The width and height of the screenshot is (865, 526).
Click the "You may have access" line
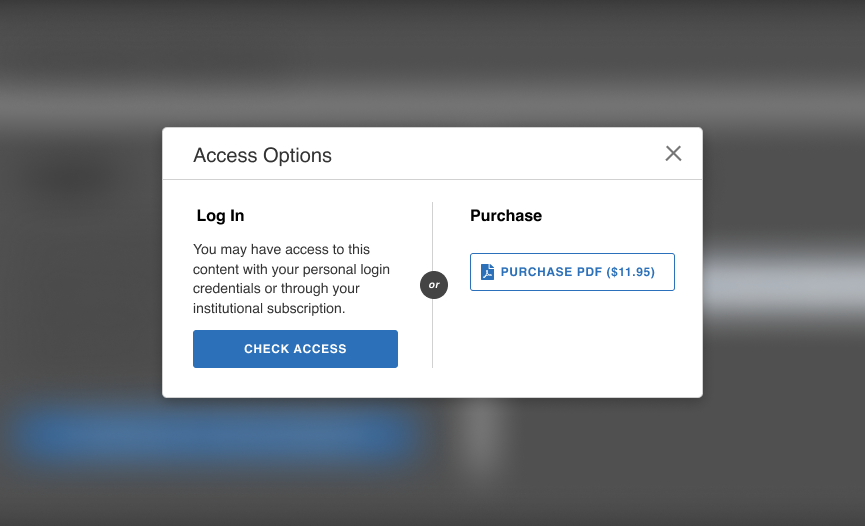pyautogui.click(x=281, y=249)
